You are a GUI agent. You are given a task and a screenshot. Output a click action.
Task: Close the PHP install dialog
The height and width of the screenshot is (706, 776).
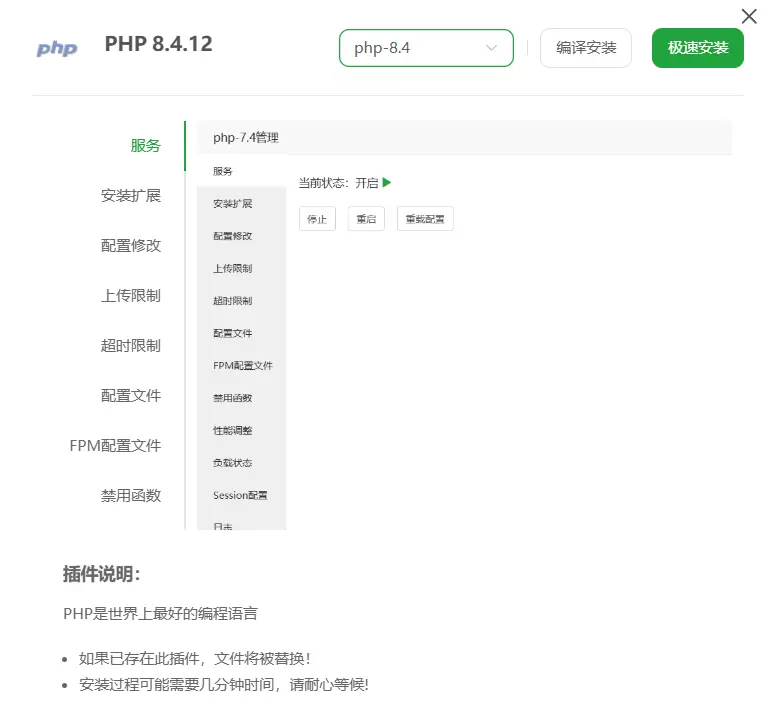pos(749,16)
